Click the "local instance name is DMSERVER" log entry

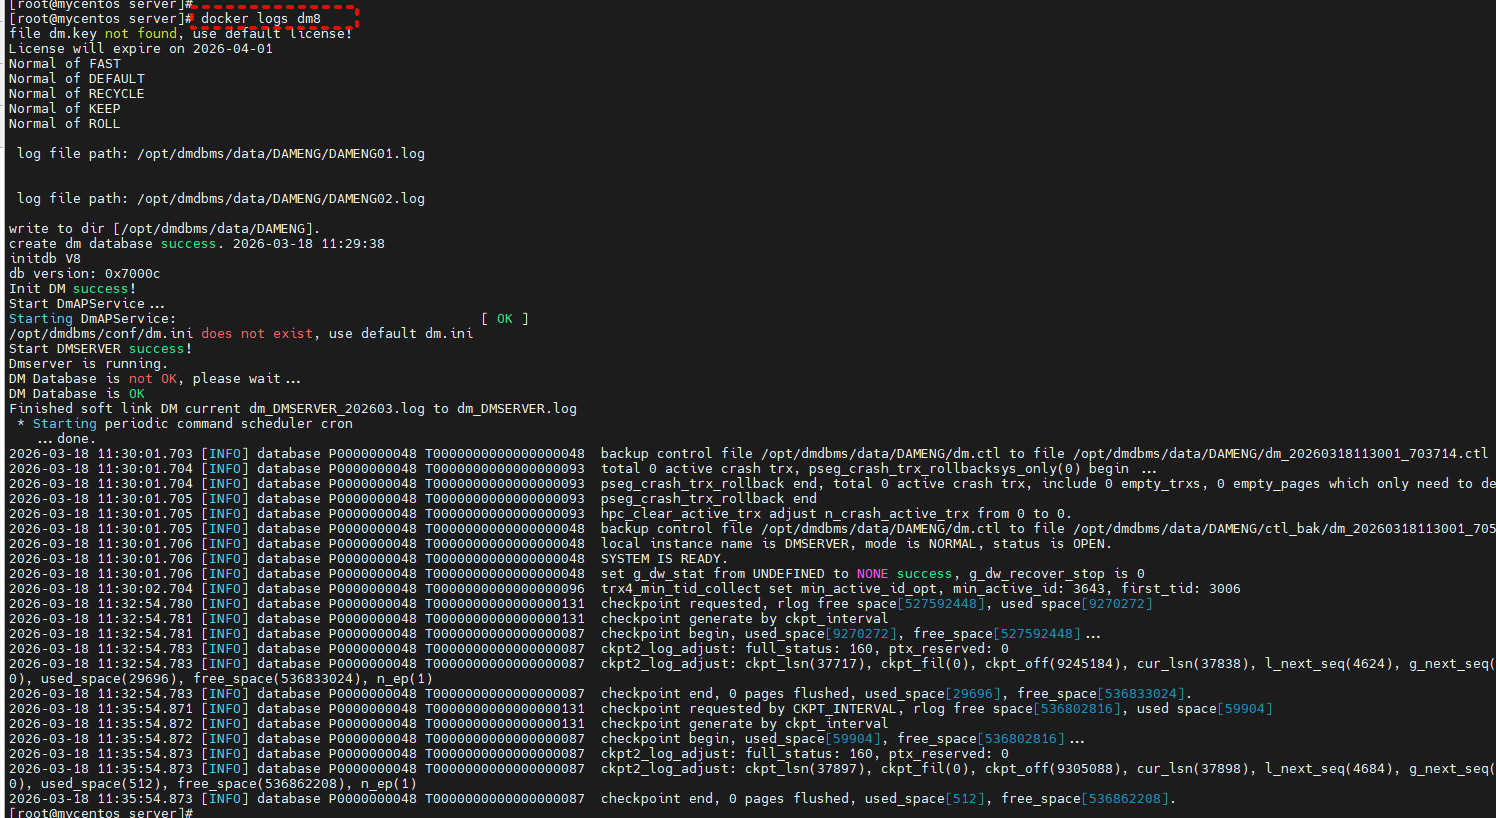point(855,544)
